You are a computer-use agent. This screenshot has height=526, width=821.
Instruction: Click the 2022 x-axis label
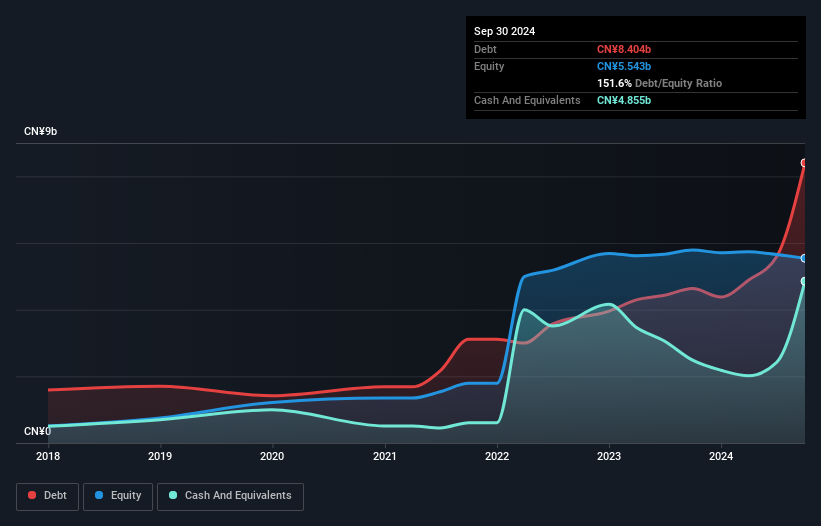497,456
